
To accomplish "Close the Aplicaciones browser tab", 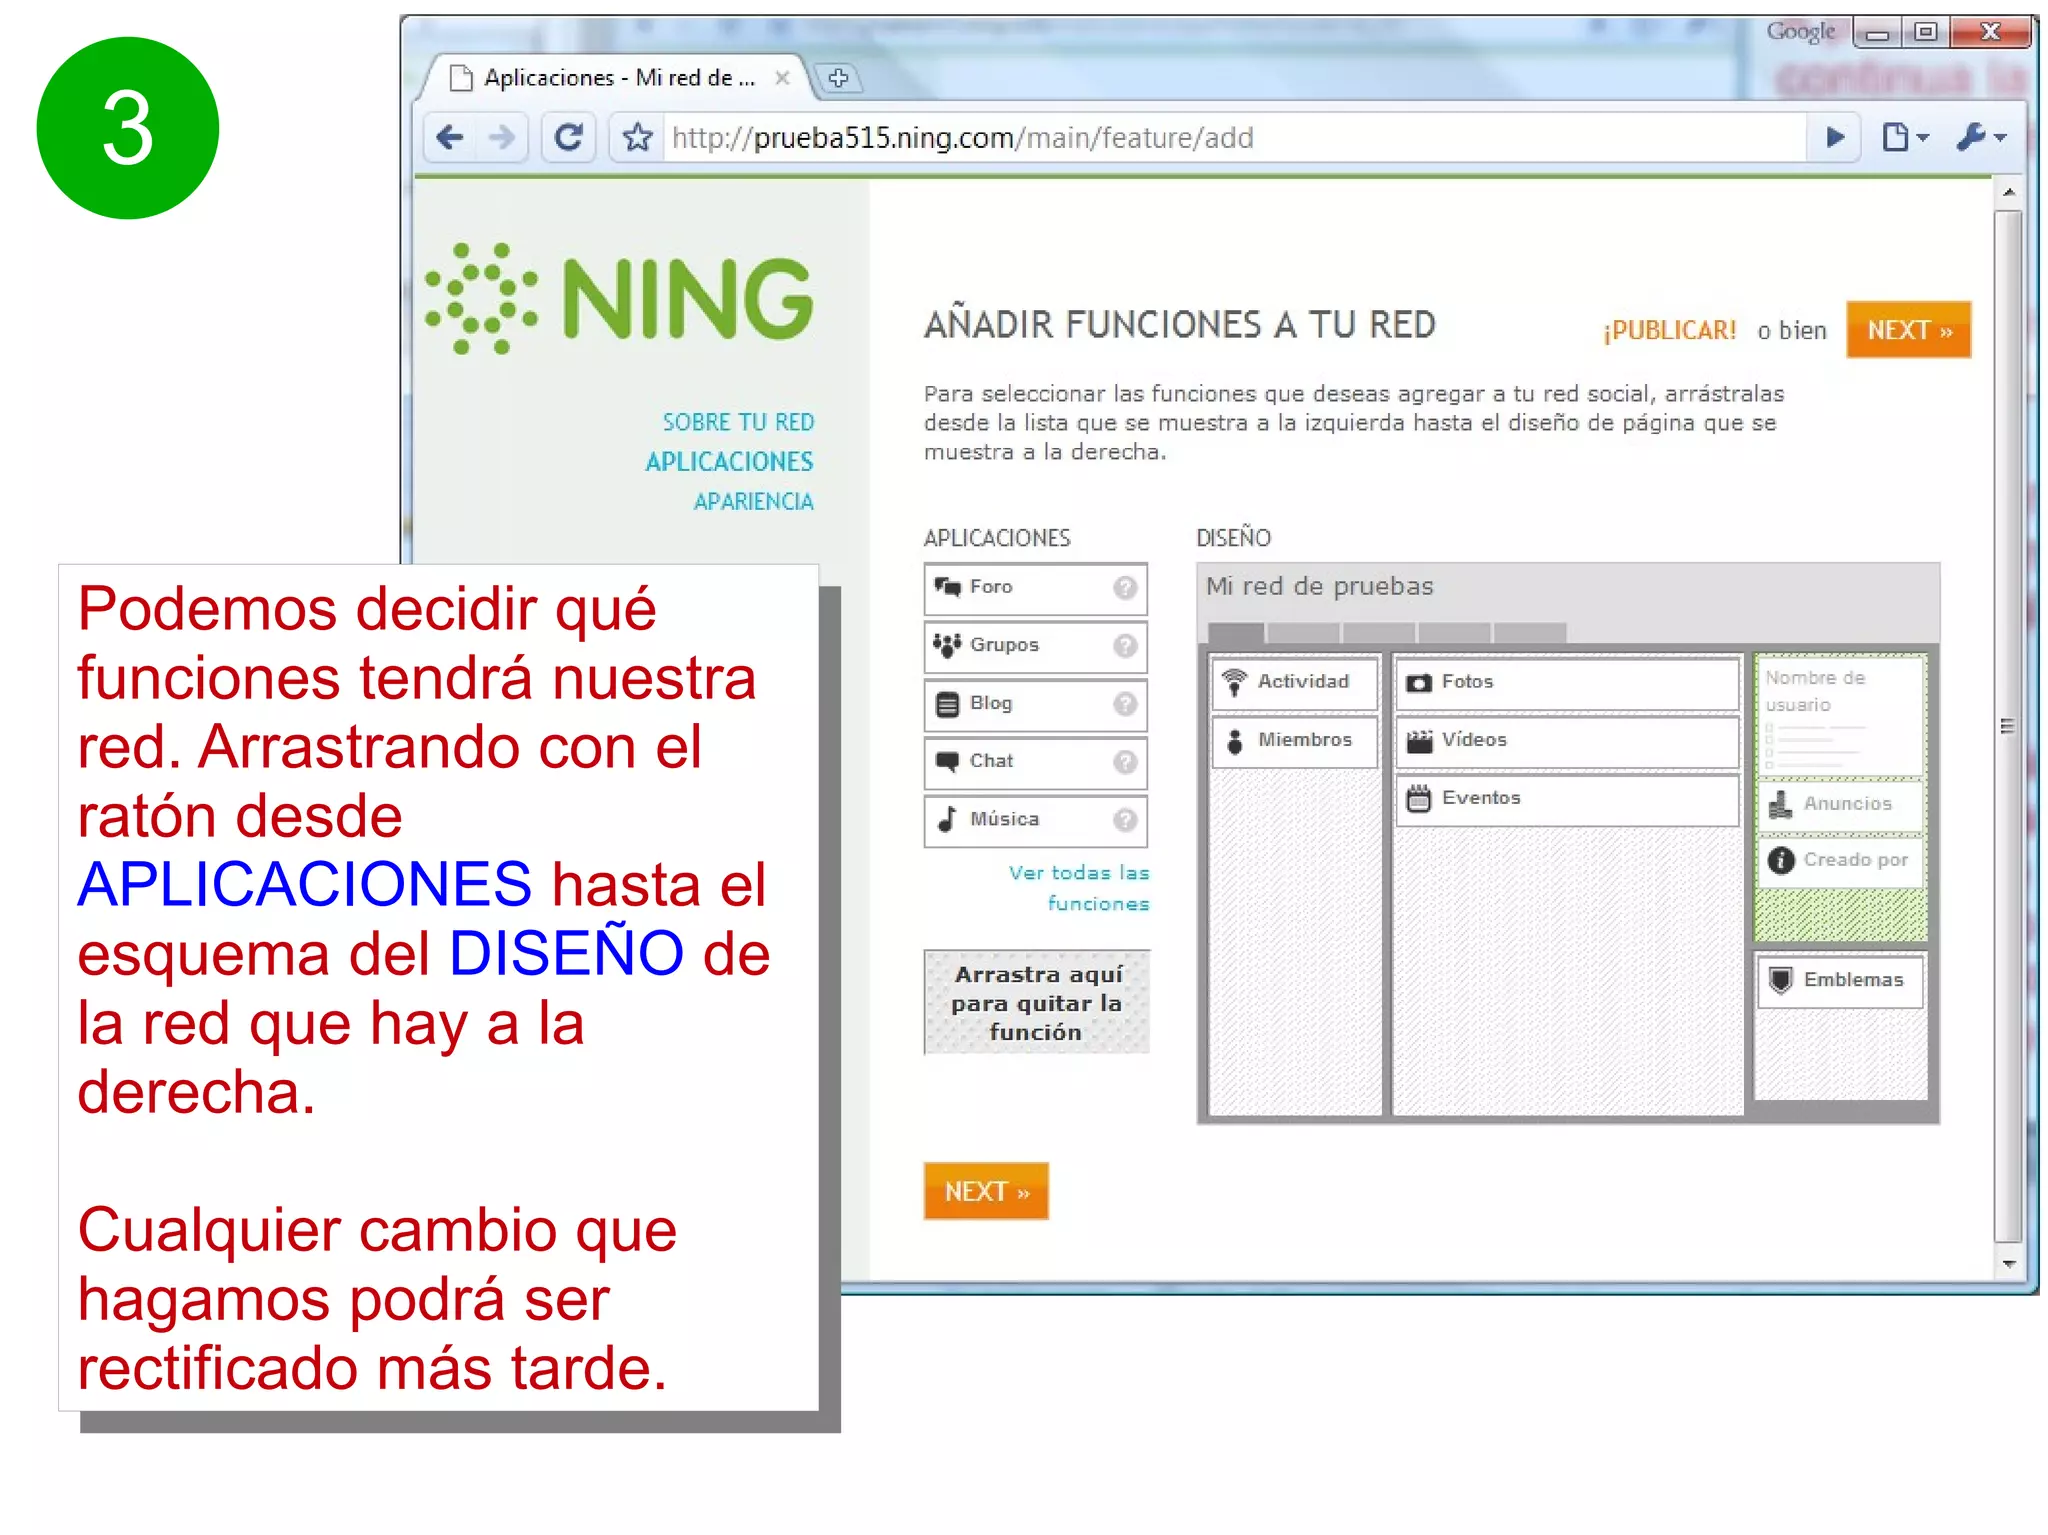I will [782, 77].
